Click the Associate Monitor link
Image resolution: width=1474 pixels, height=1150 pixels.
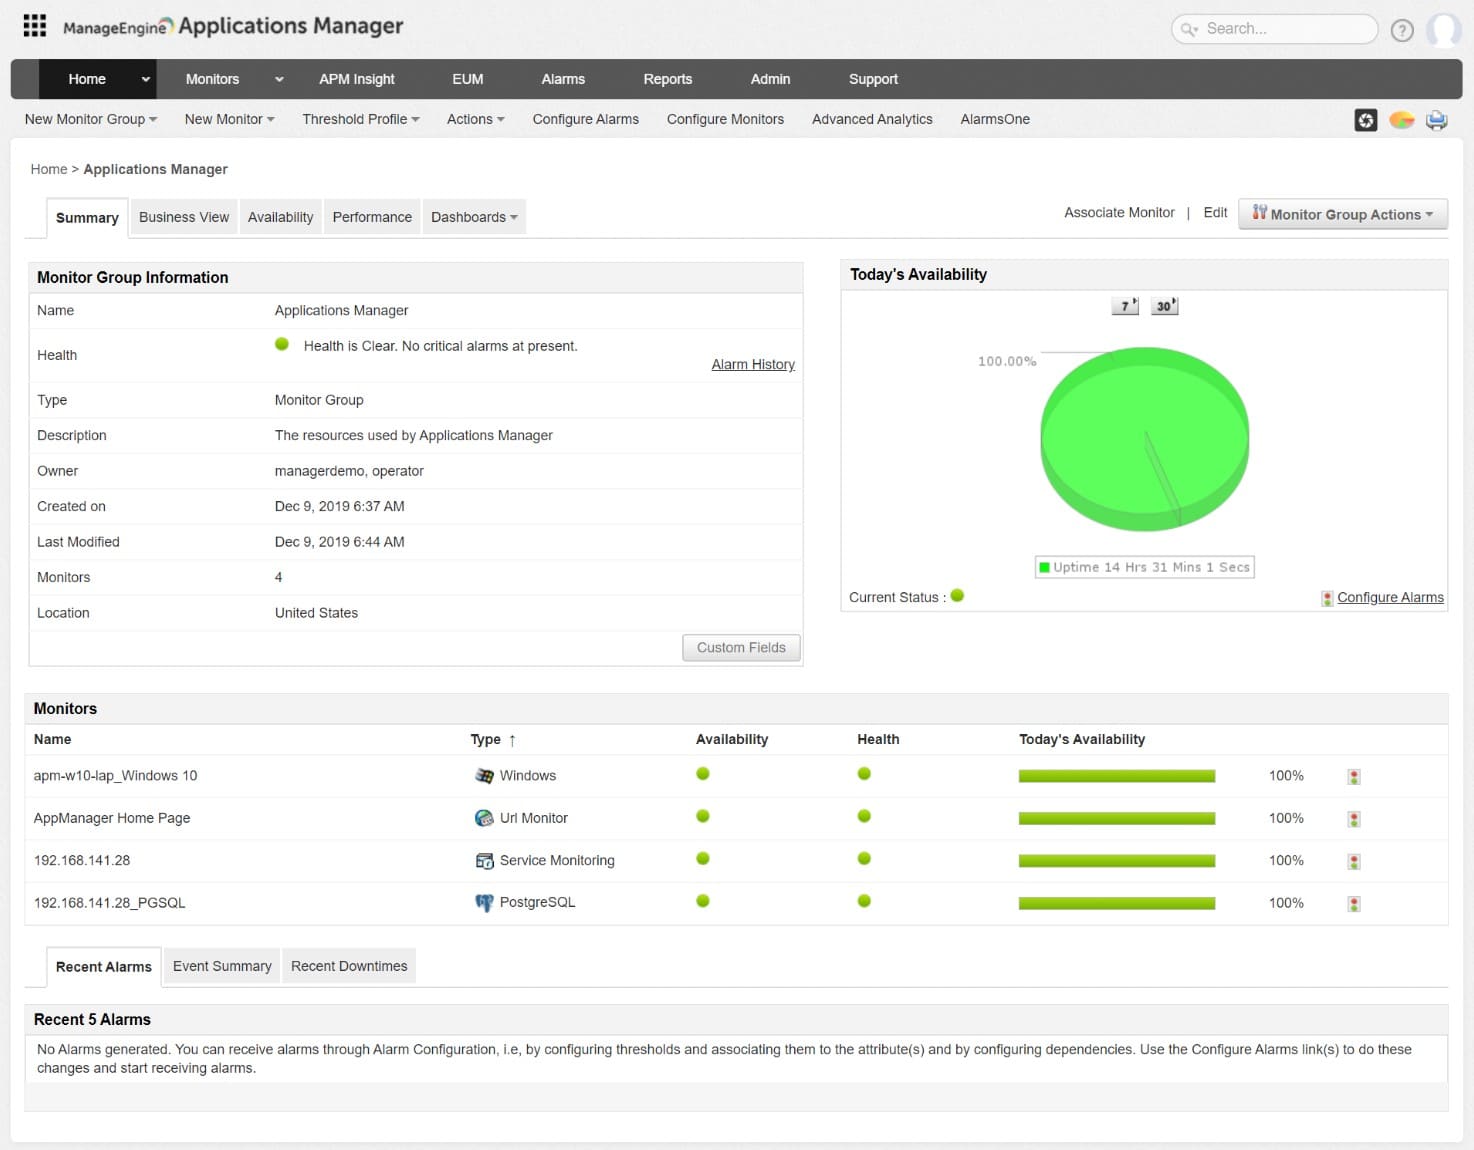[x=1119, y=213]
